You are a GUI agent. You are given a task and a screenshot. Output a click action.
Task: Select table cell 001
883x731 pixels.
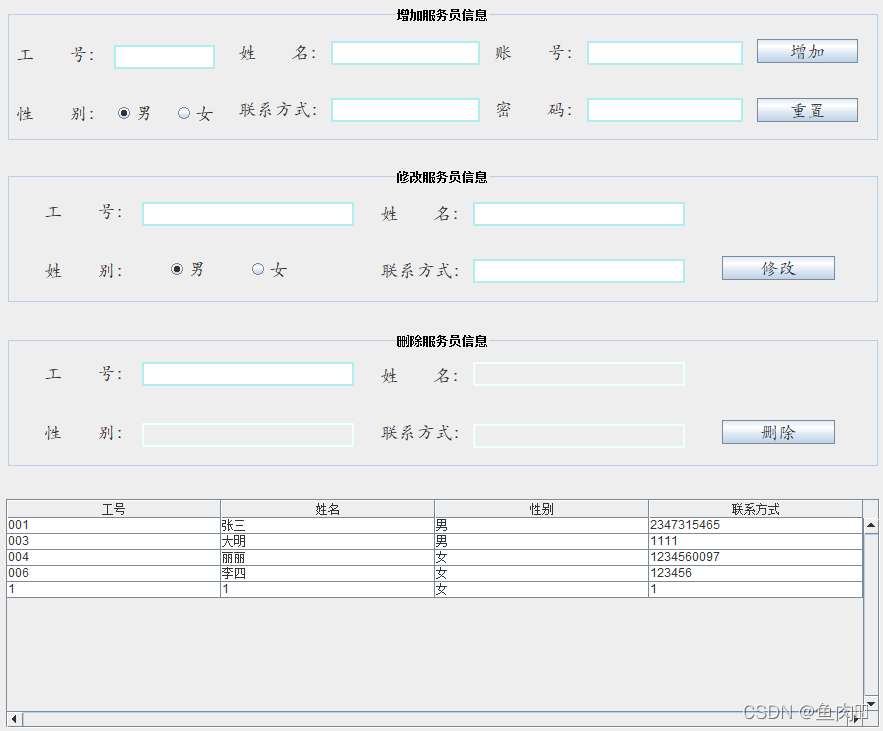tap(113, 525)
